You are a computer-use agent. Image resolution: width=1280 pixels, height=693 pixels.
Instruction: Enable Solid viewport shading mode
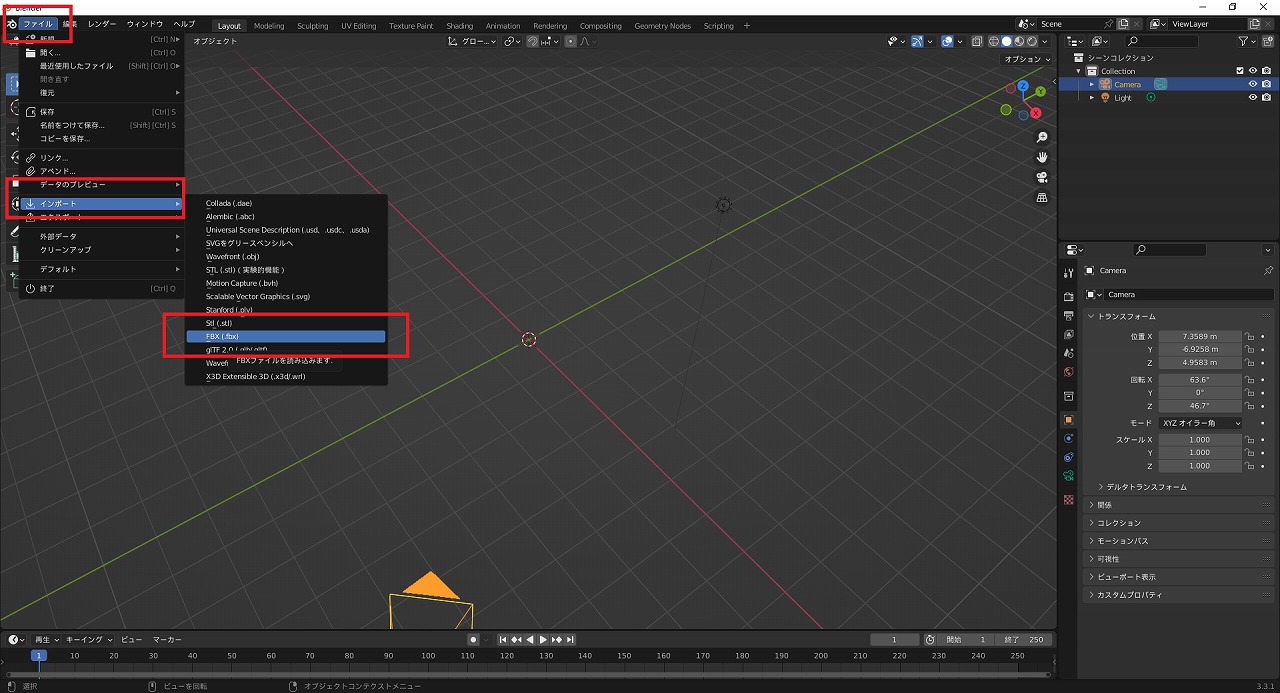1007,40
